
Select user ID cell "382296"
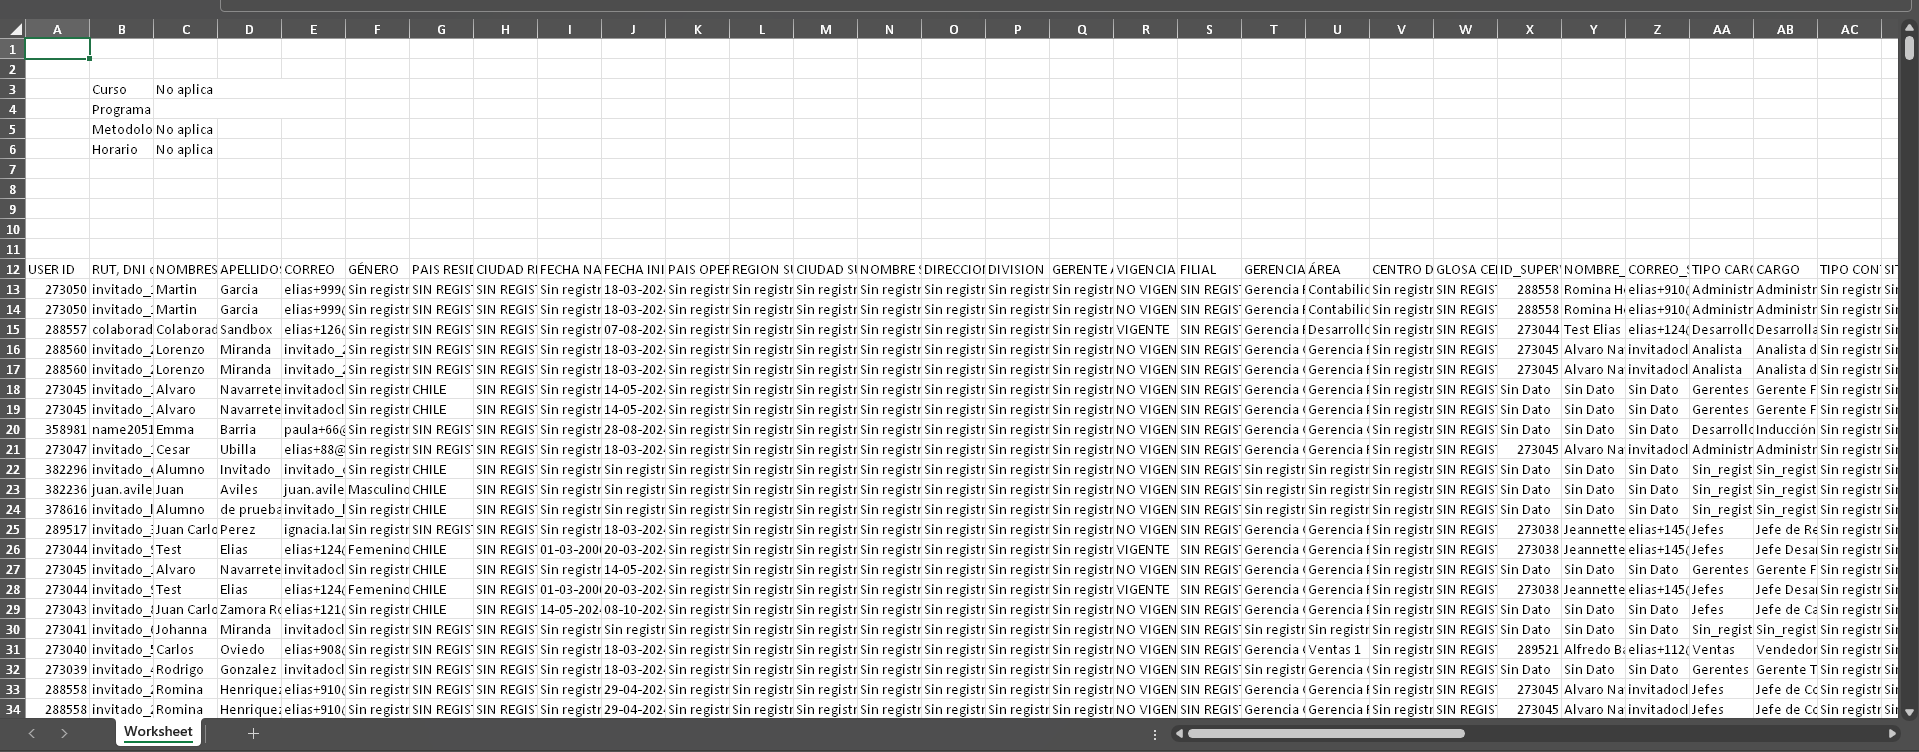coord(57,469)
